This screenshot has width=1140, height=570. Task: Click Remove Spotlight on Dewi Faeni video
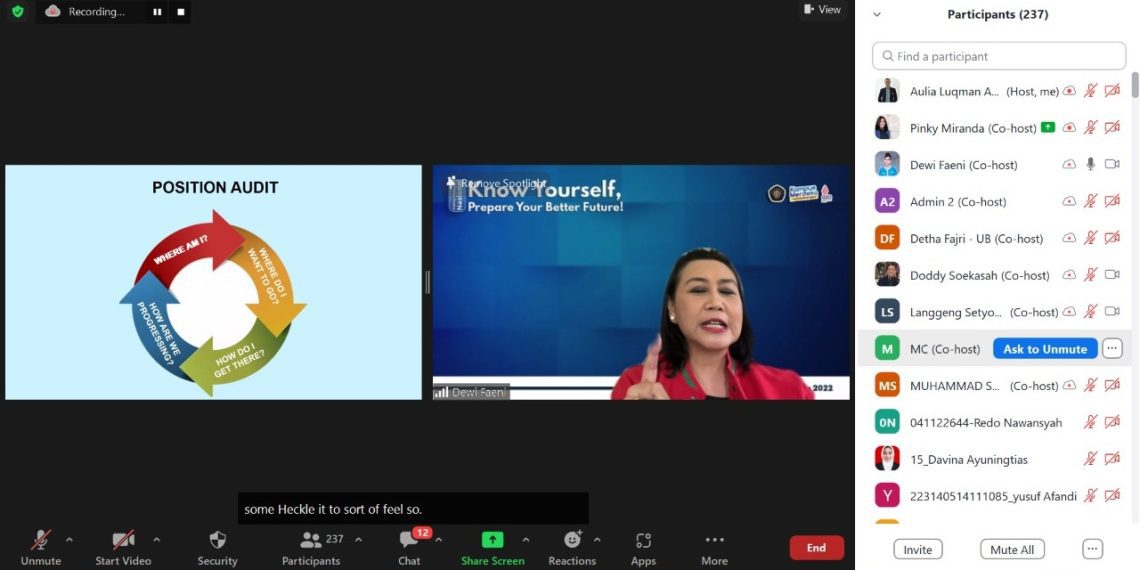click(503, 183)
